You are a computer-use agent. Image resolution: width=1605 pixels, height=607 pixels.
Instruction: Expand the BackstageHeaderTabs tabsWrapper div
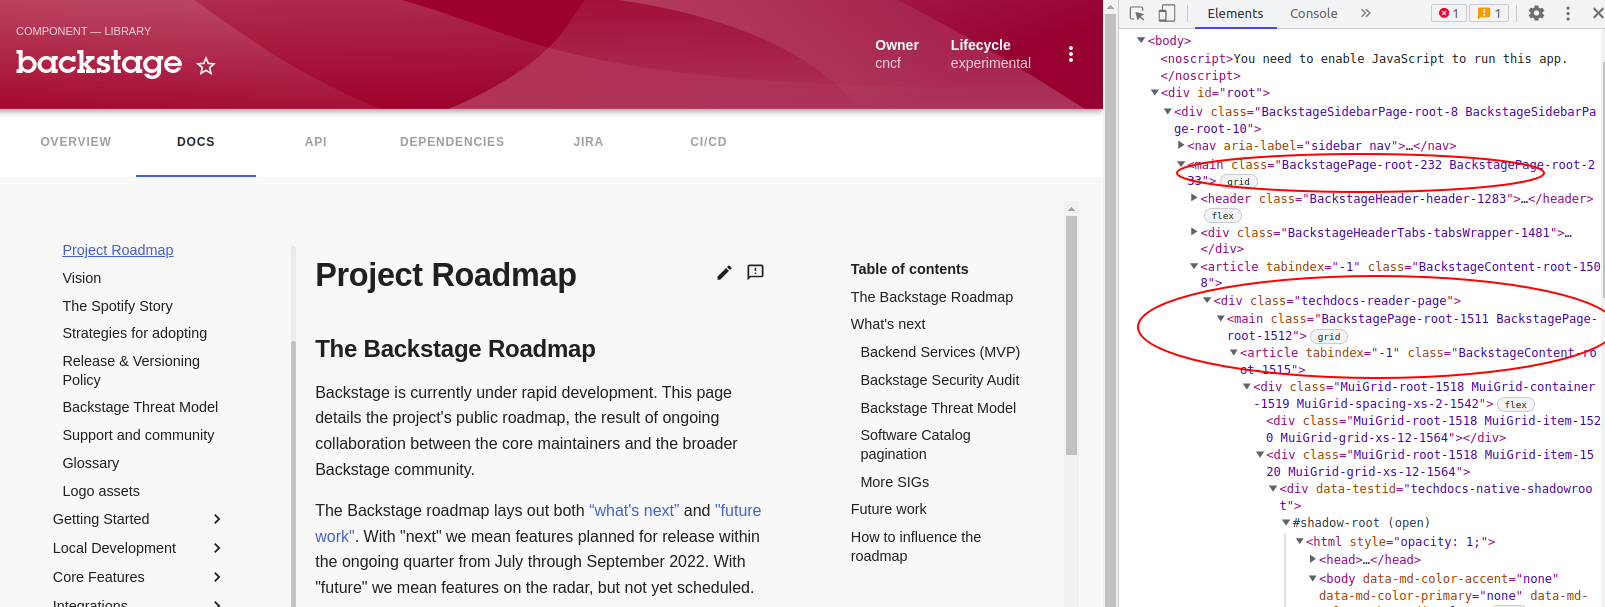(1194, 232)
